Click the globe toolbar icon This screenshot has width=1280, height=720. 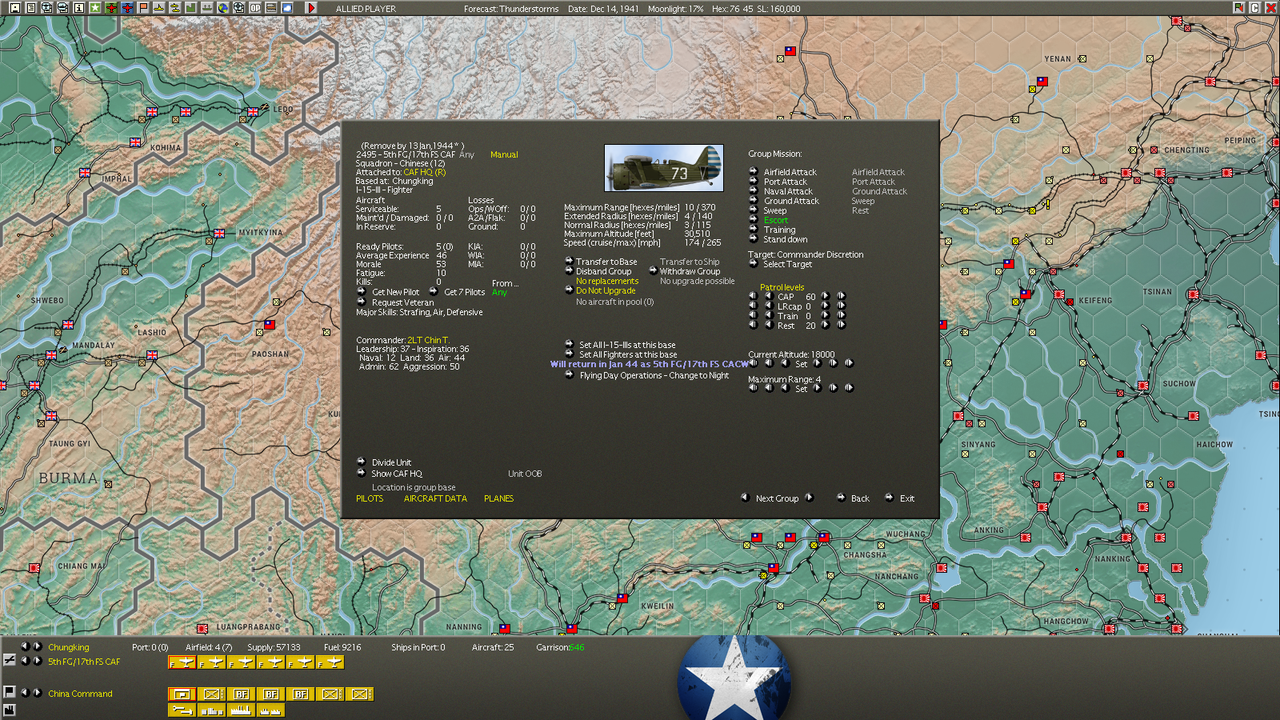click(x=223, y=8)
